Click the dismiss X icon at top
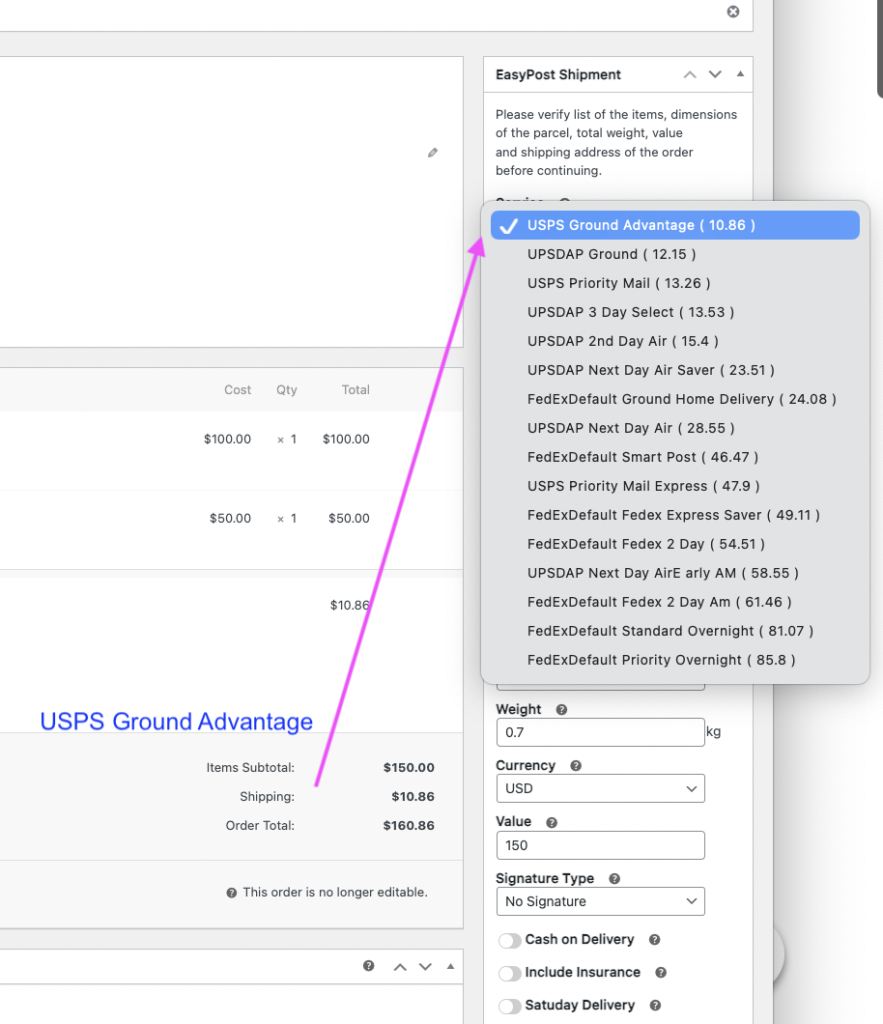 coord(733,12)
